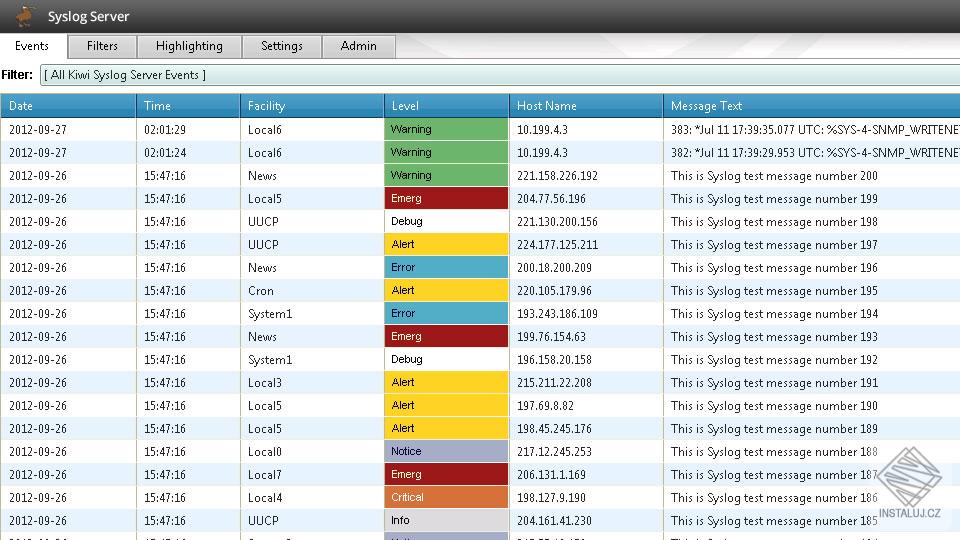Click the UUCP facility for message 185
Screen dimensions: 960x540
click(263, 520)
